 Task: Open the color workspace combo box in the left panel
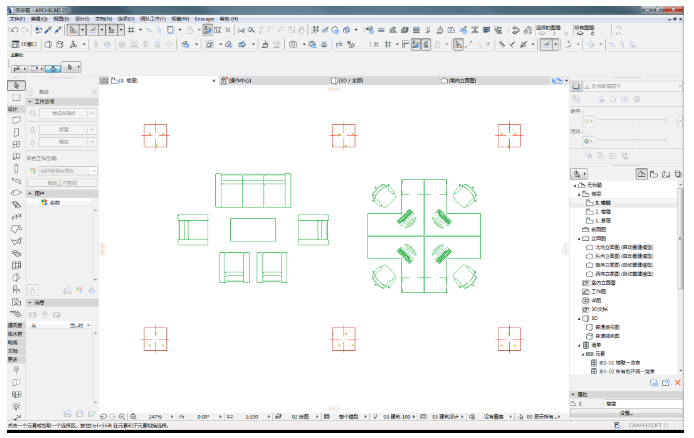(x=68, y=171)
